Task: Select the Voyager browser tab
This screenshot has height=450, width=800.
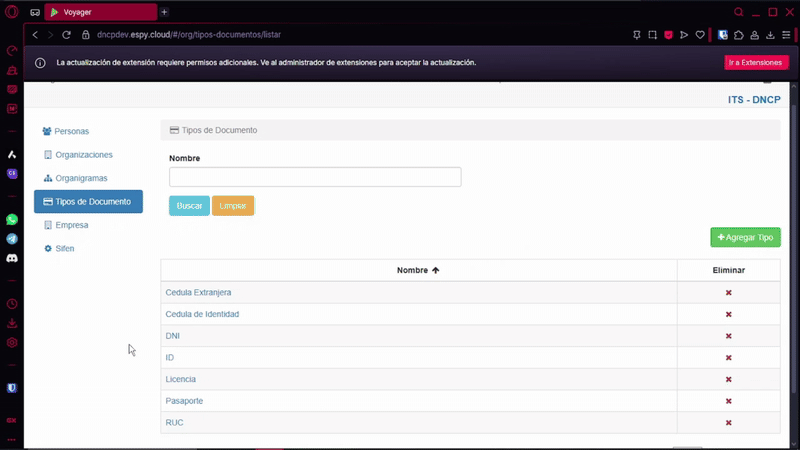Action: point(101,12)
